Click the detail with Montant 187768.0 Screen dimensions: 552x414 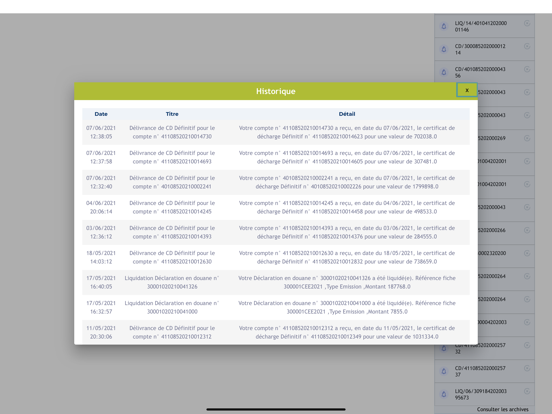tap(347, 282)
